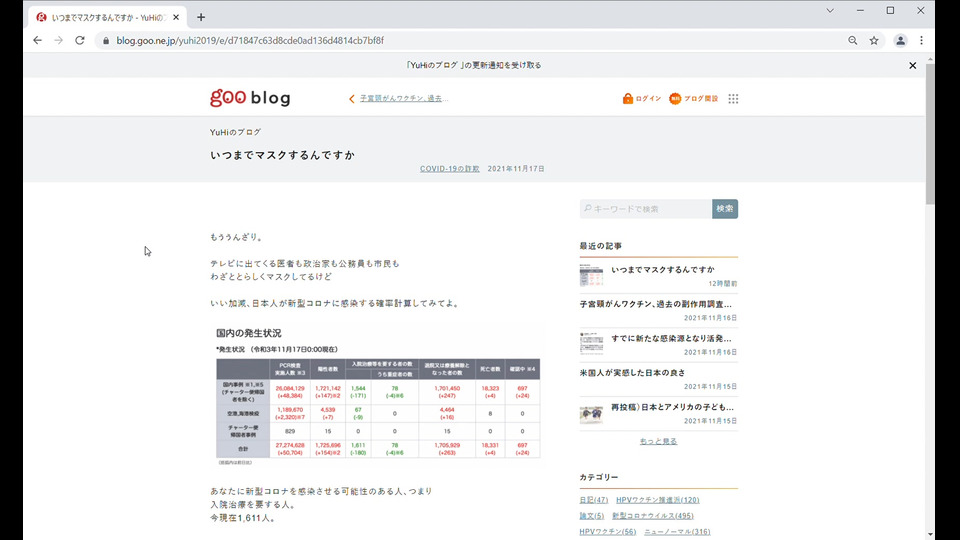
Task: Click the padlock site info icon
Action: (x=106, y=40)
